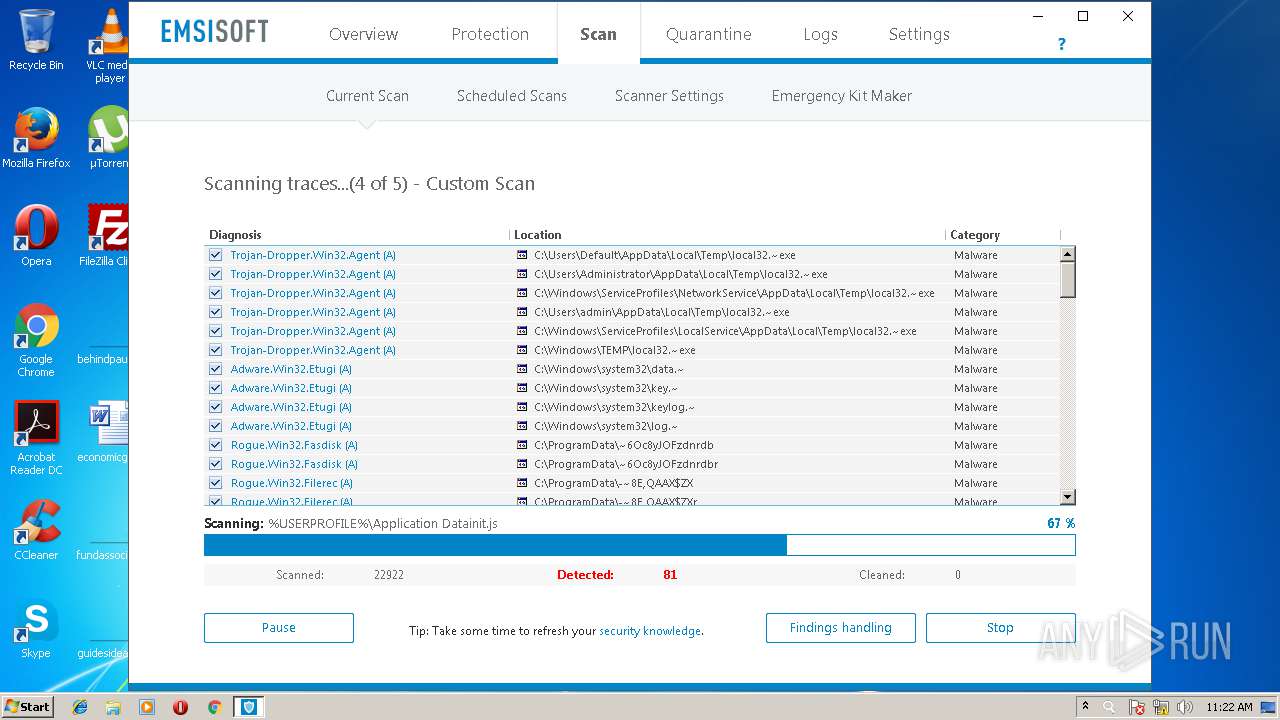
Task: Open the Scanner Settings sub-tab
Action: coord(669,96)
